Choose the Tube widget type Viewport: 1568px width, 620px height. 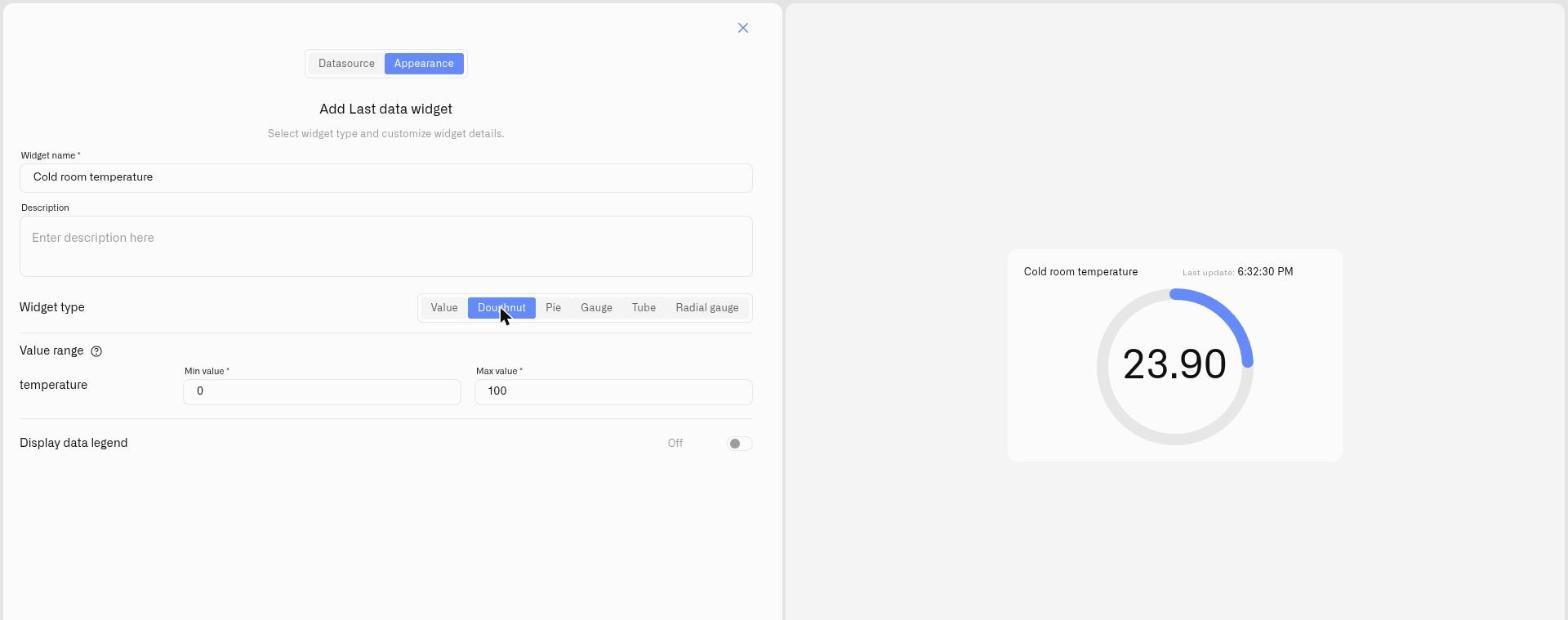click(644, 308)
